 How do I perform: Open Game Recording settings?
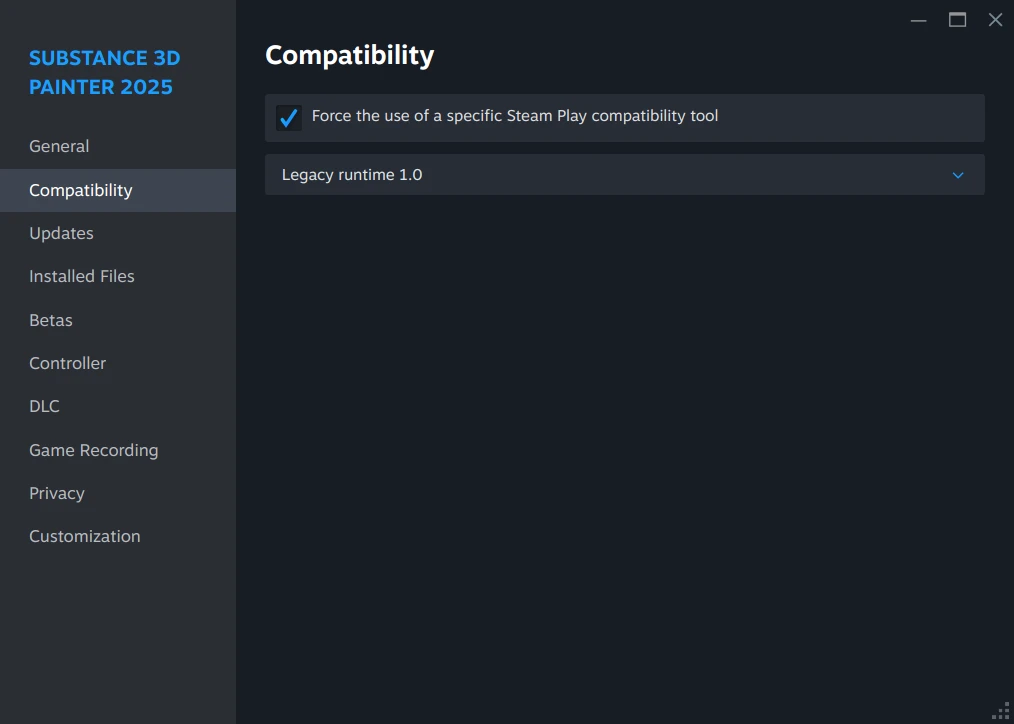click(94, 450)
